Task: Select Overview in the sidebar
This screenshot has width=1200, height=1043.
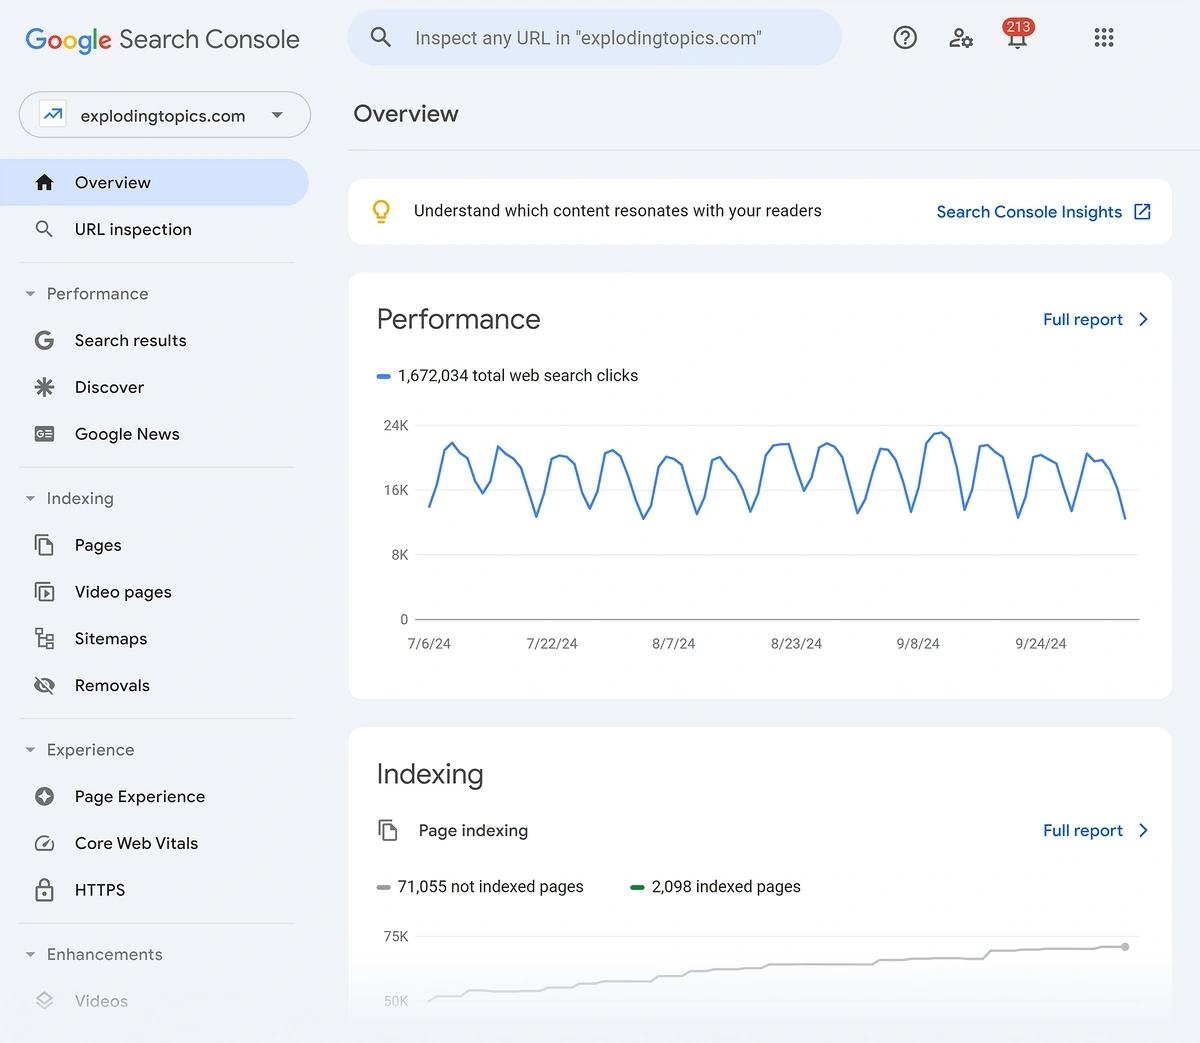Action: pos(154,182)
